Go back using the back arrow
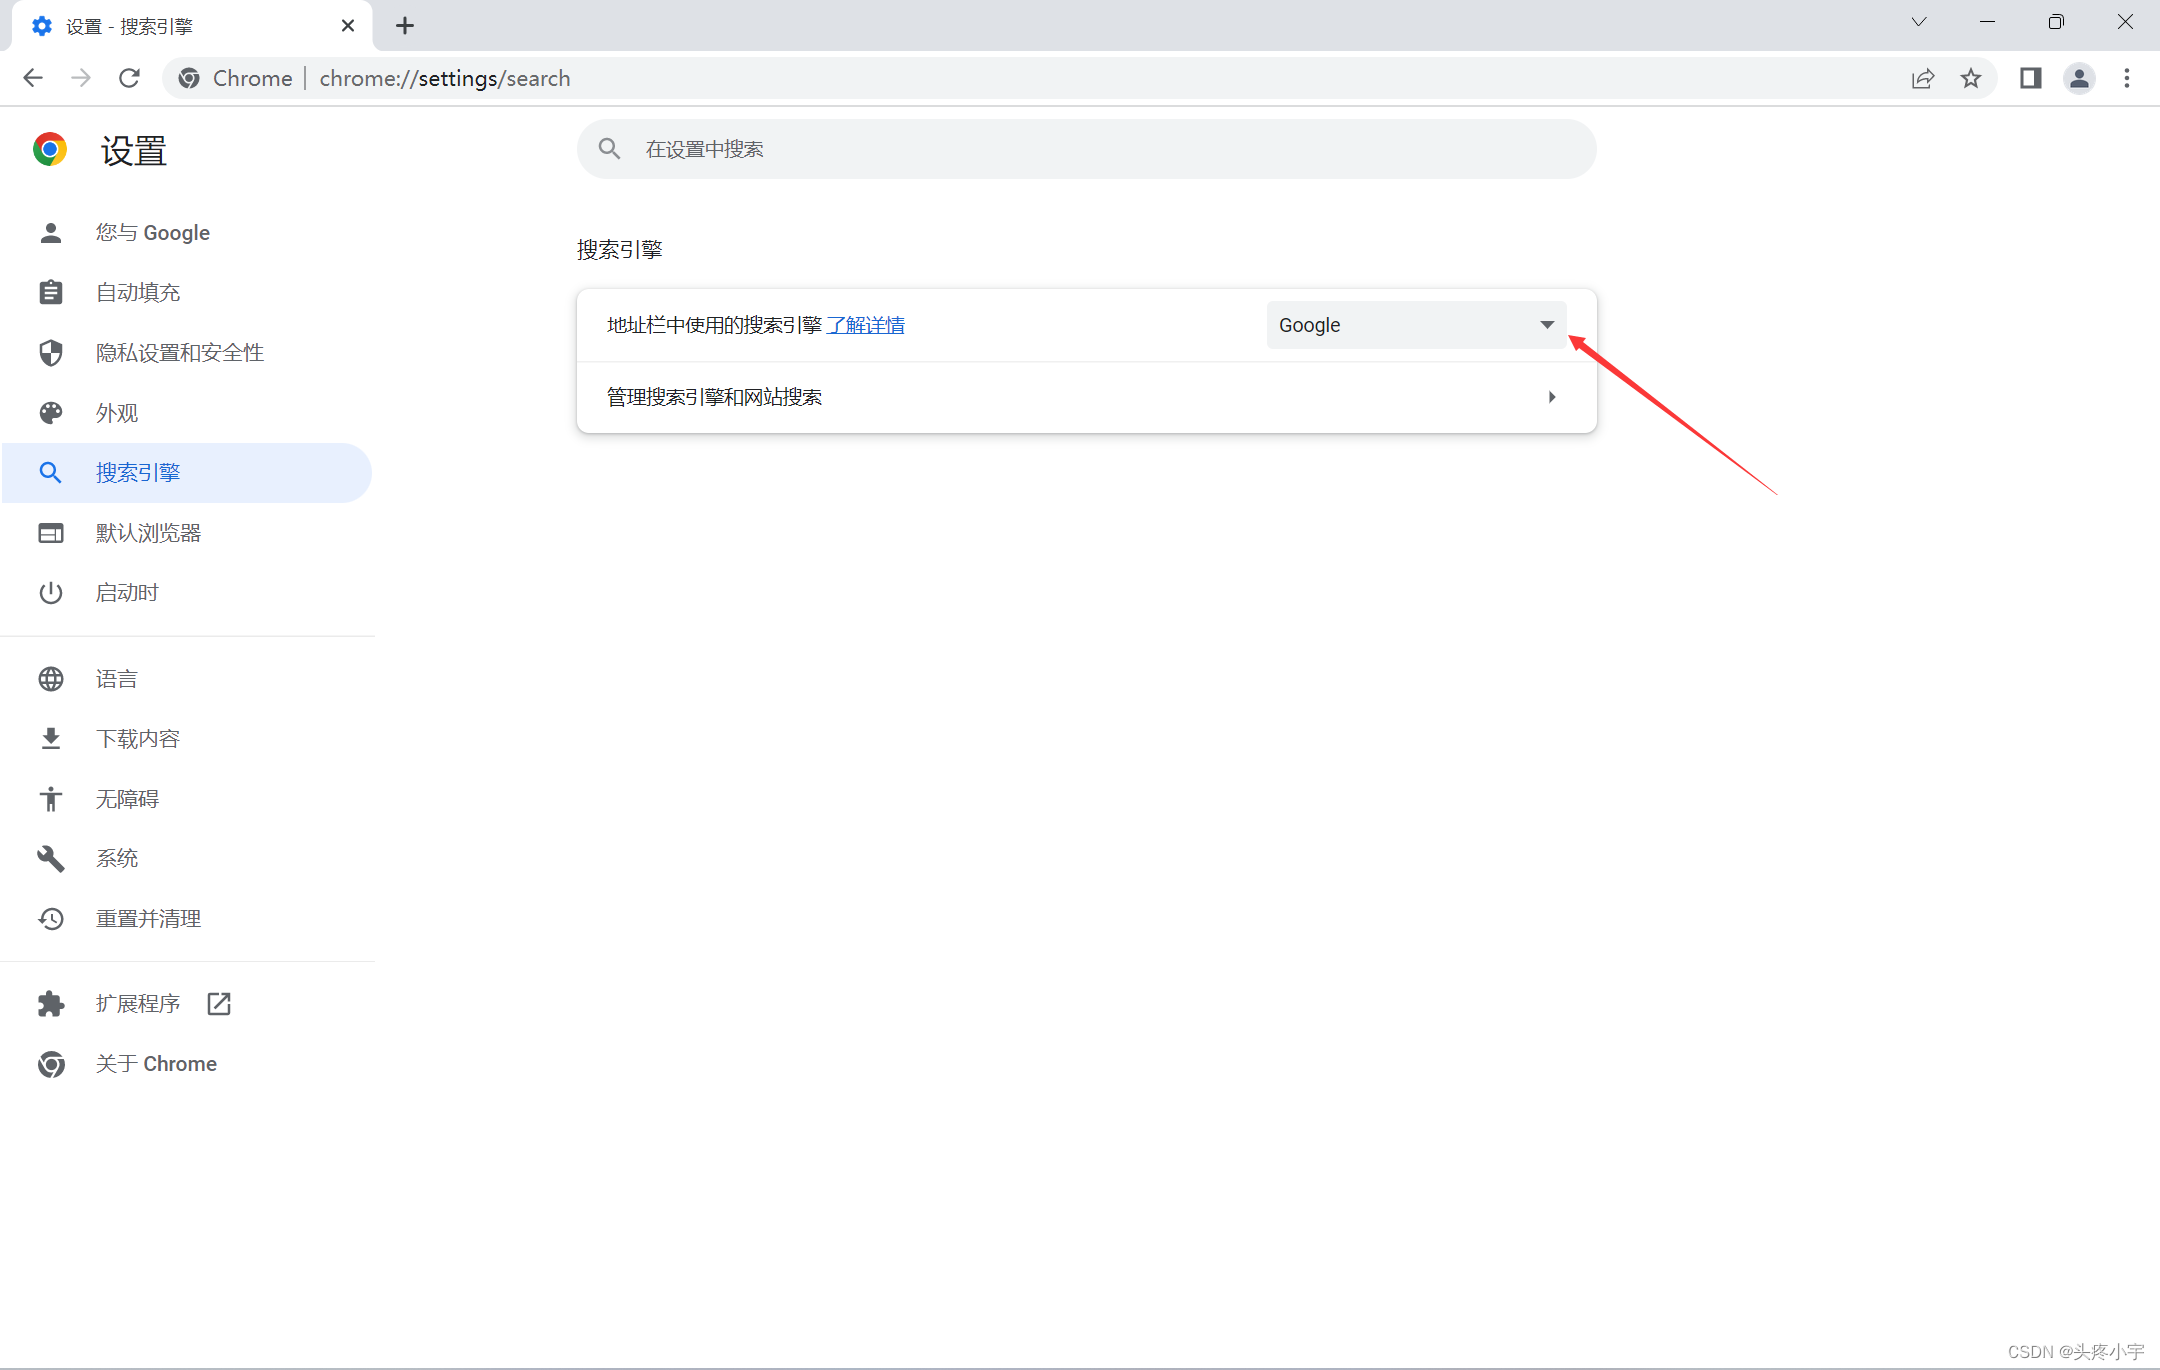 (x=33, y=78)
